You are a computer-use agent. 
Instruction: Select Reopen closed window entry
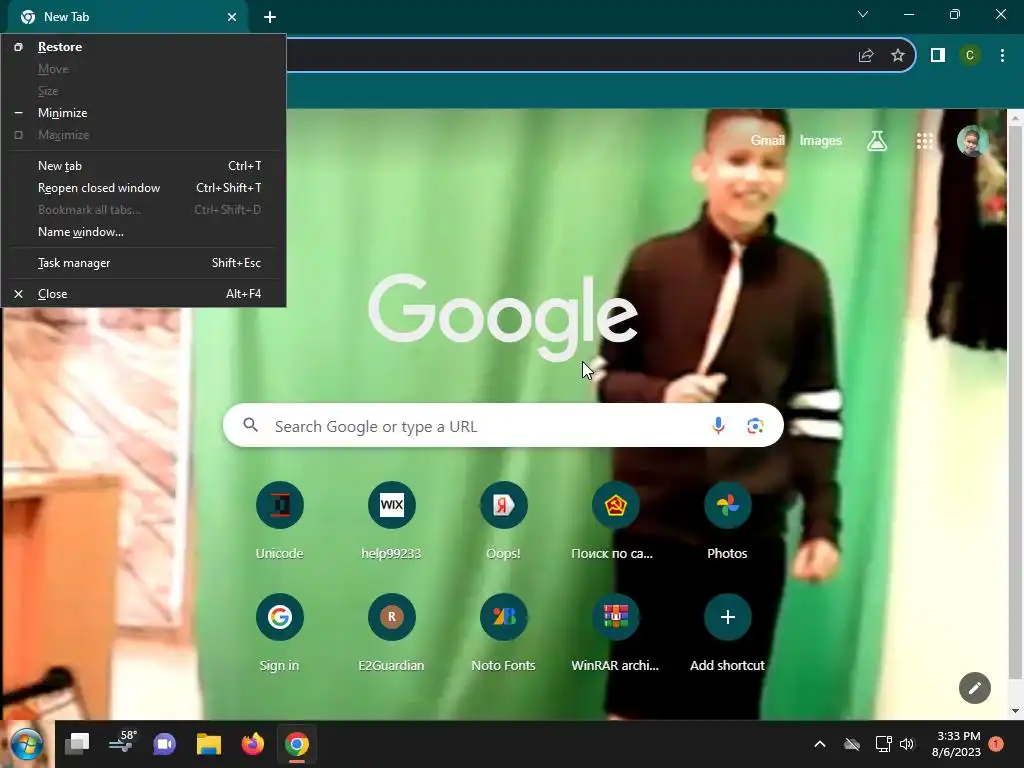(x=144, y=187)
